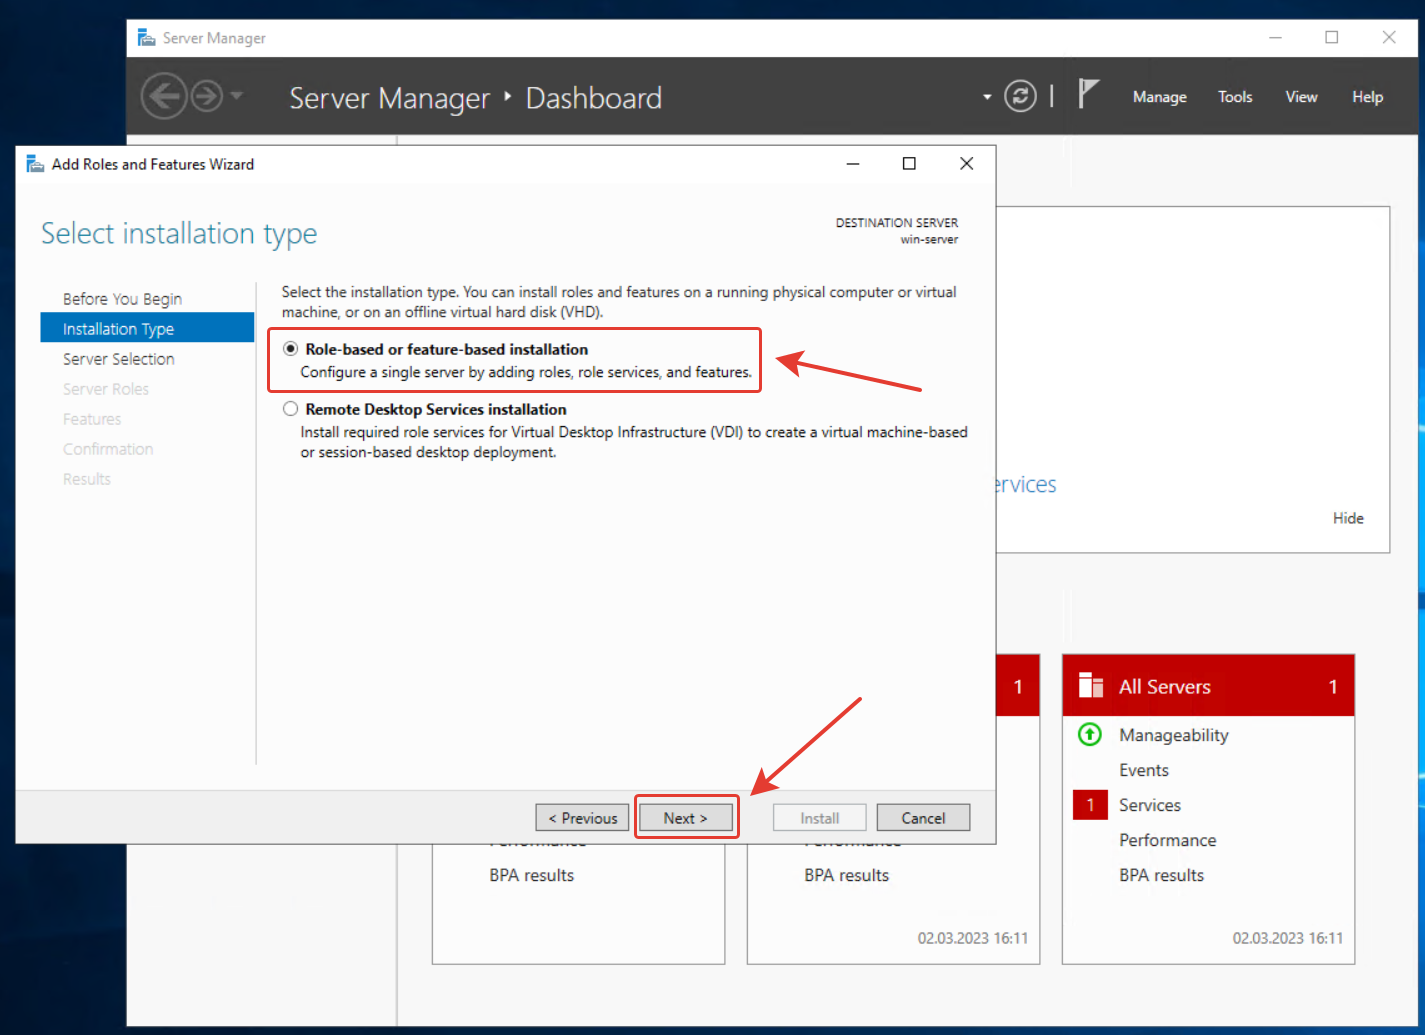Open Services in All Servers tile
The width and height of the screenshot is (1425, 1035).
[x=1150, y=805]
